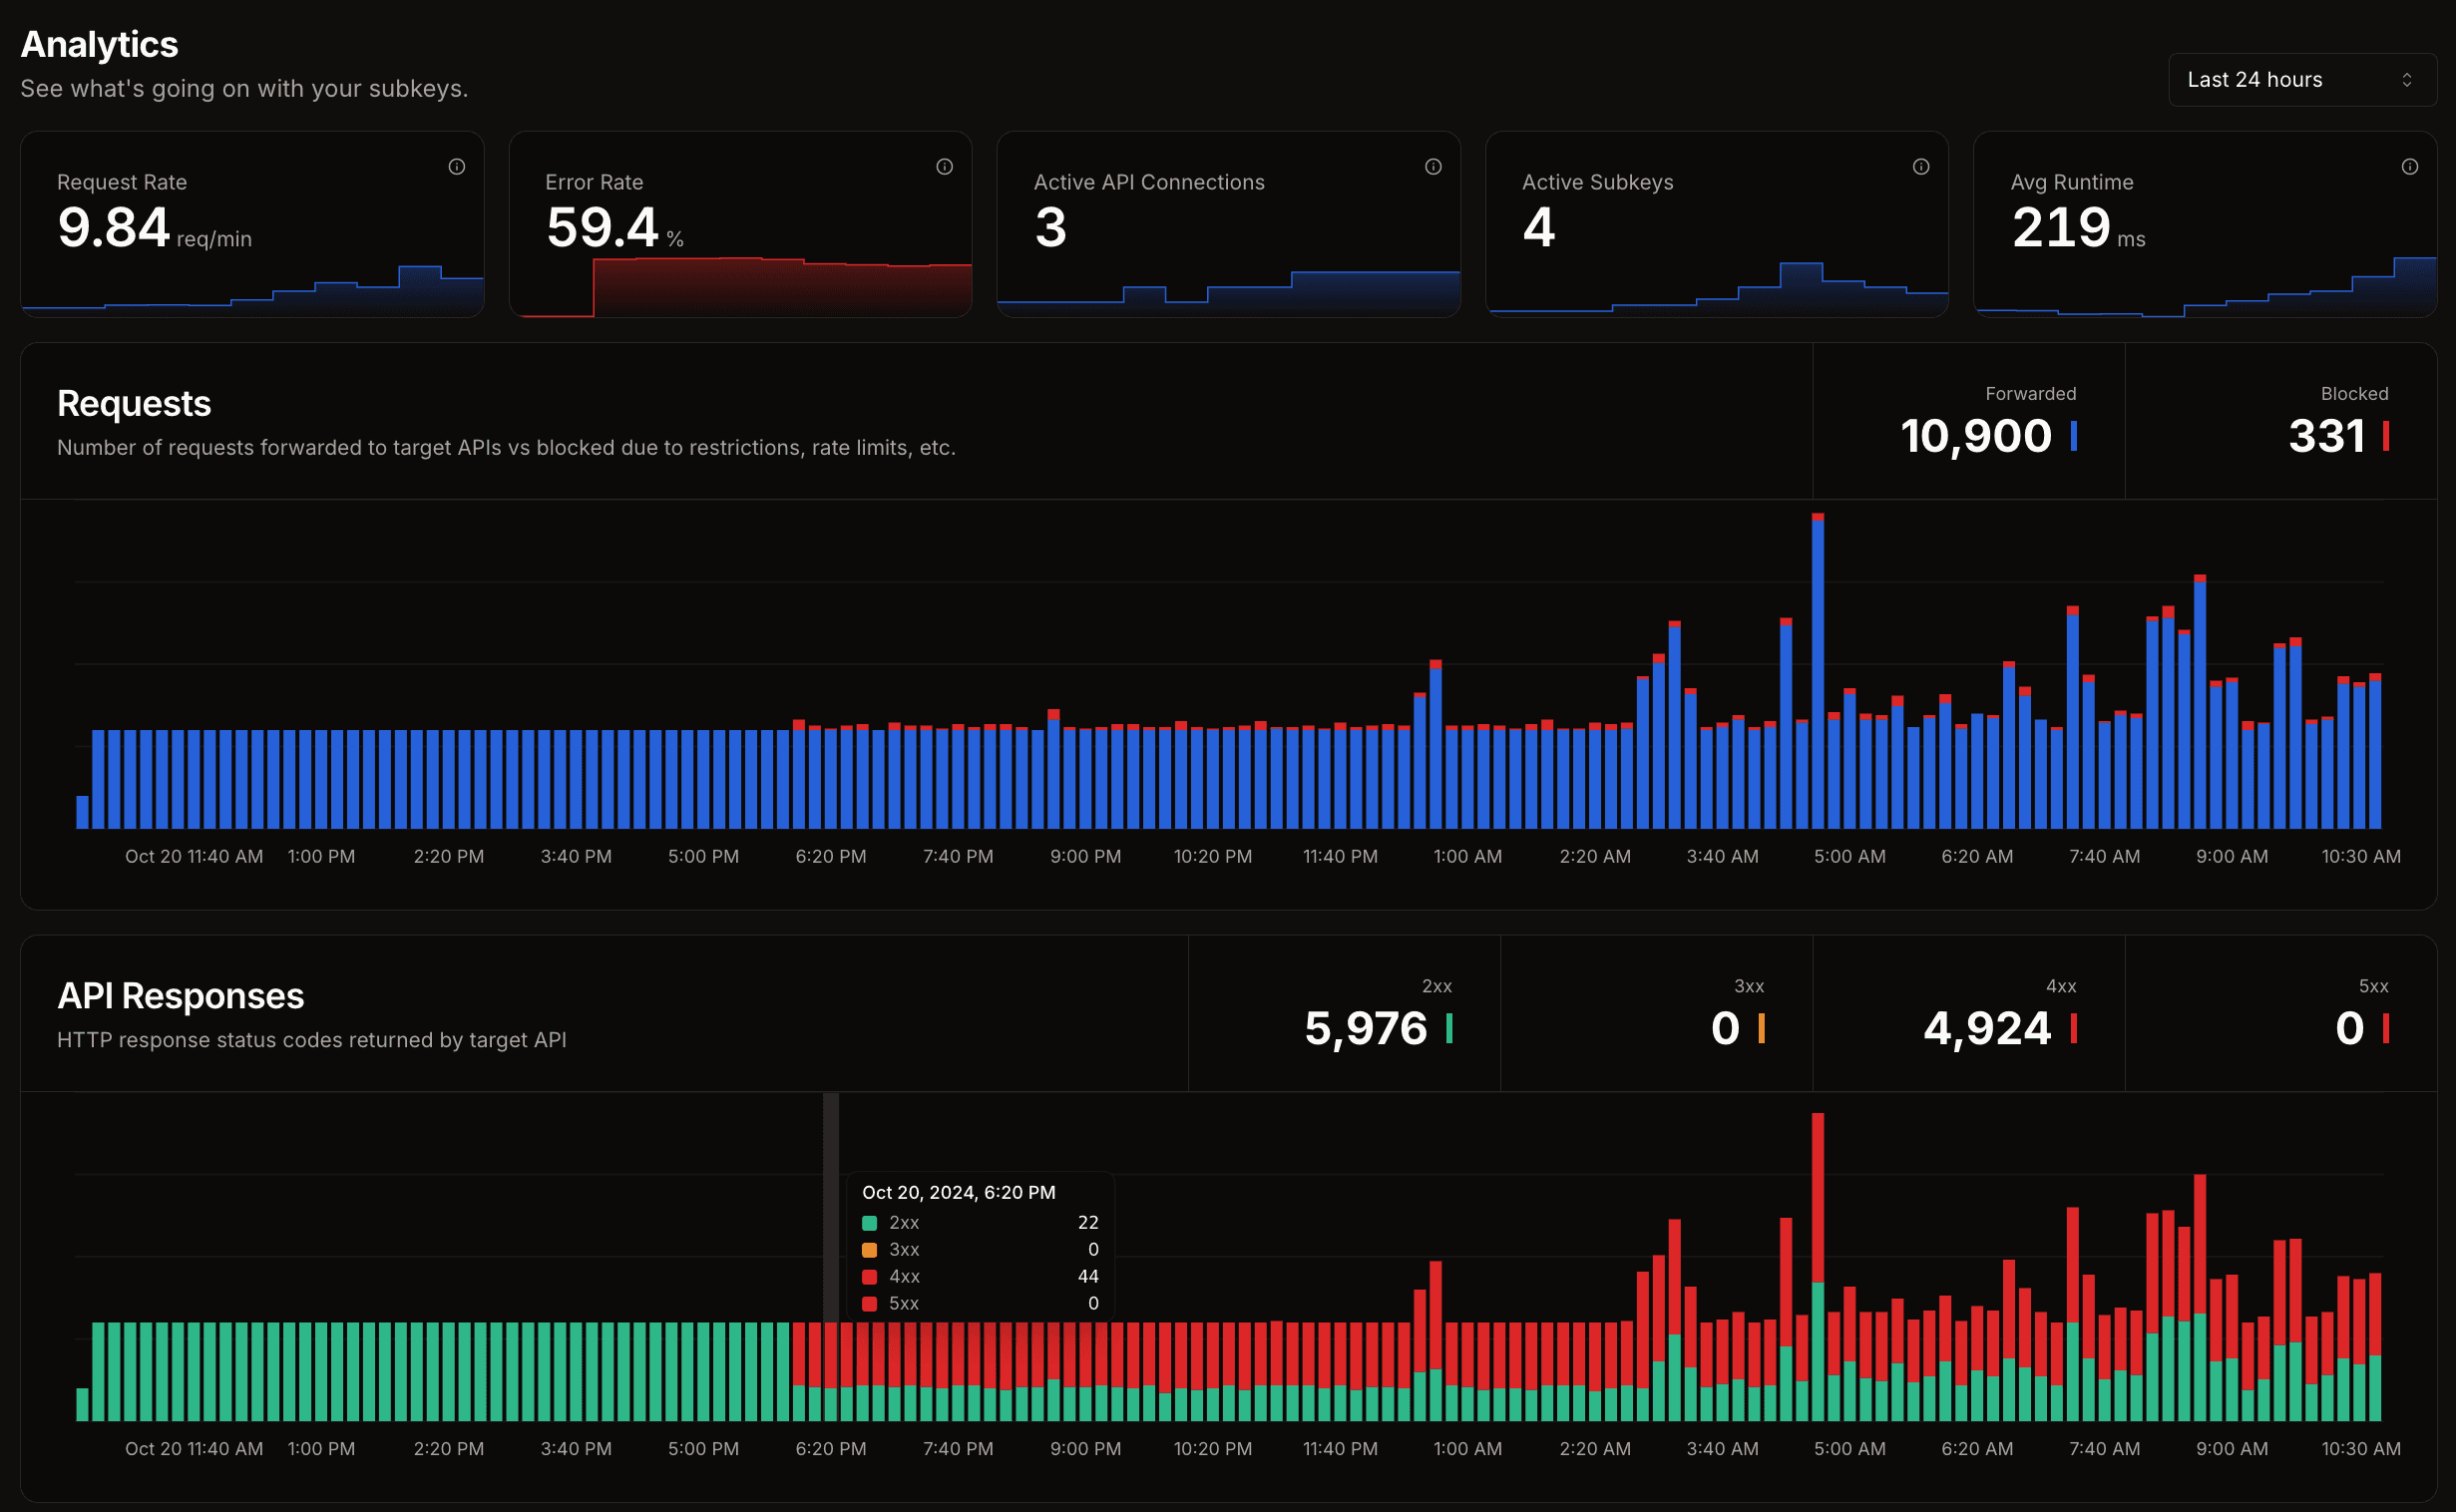Select the 2xx 5,976 responses total
2456x1512 pixels.
(1345, 1014)
